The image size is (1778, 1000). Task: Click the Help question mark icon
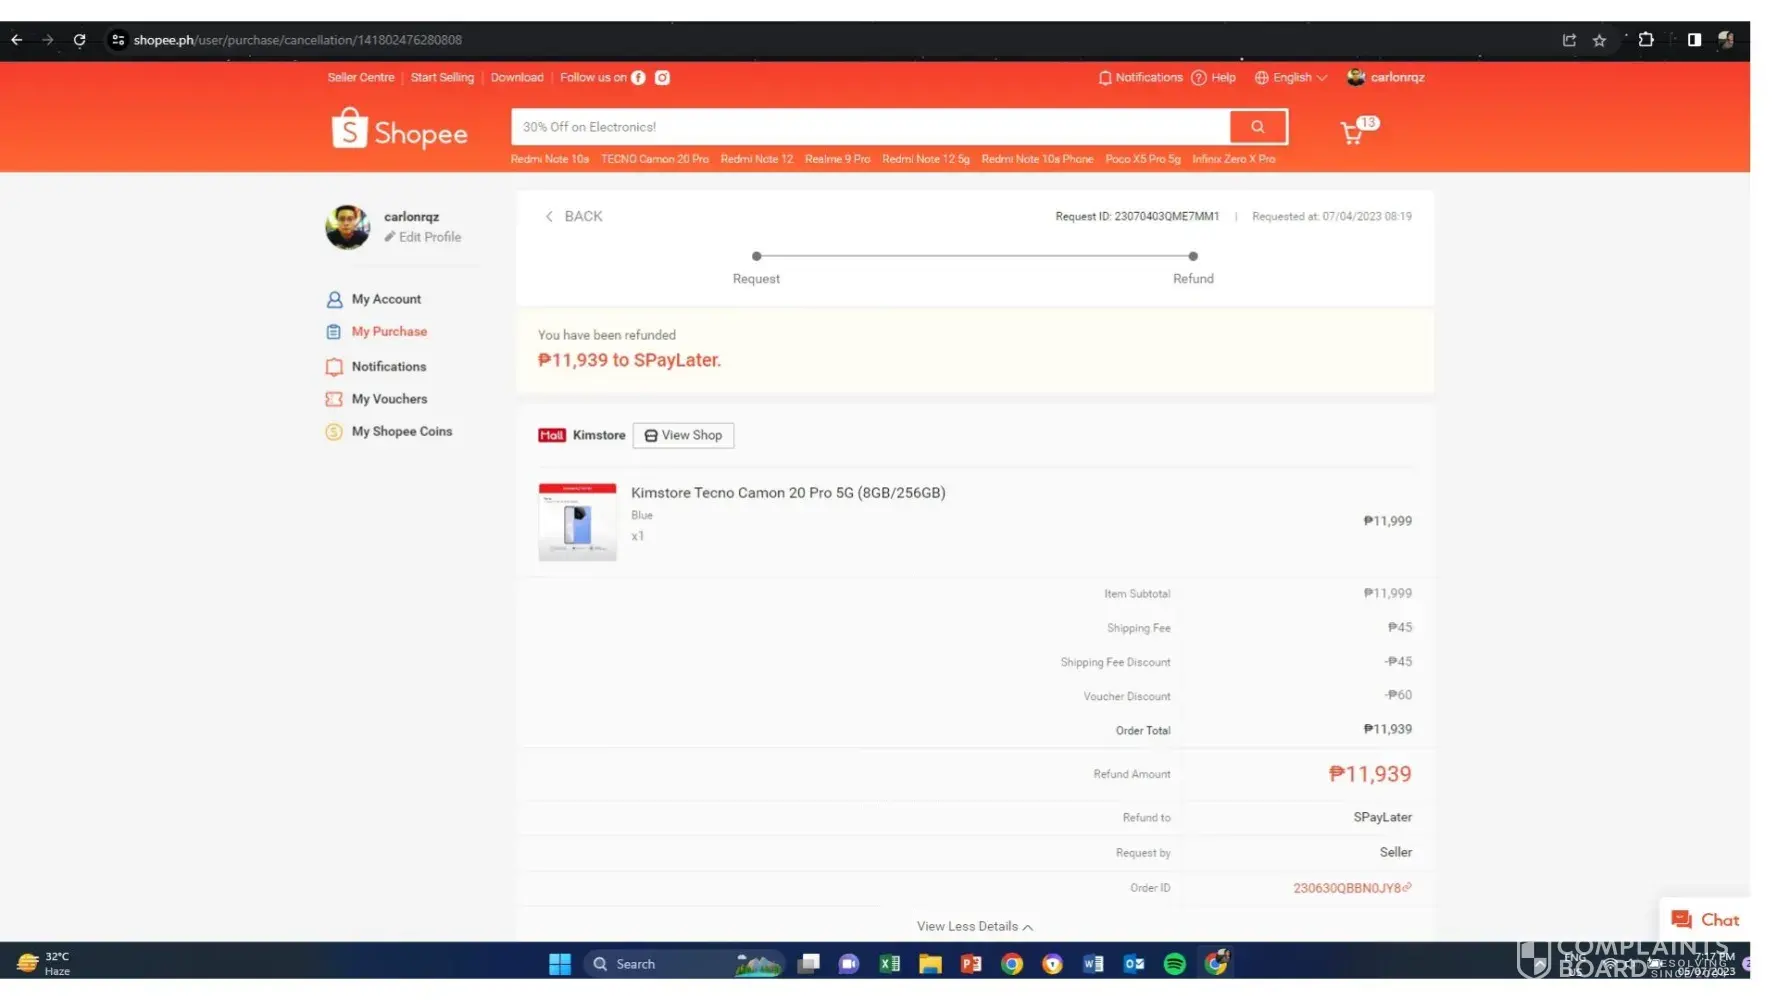[1198, 78]
